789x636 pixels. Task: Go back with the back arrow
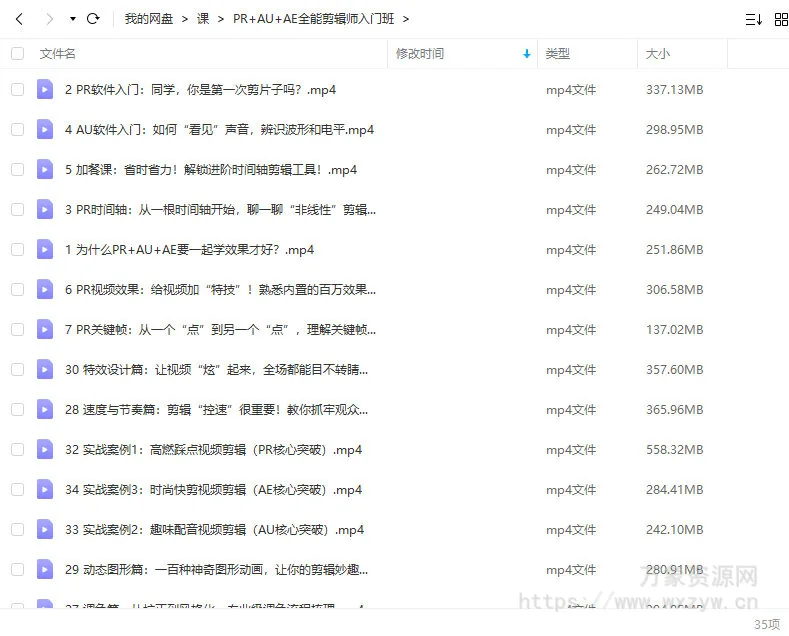(19, 19)
